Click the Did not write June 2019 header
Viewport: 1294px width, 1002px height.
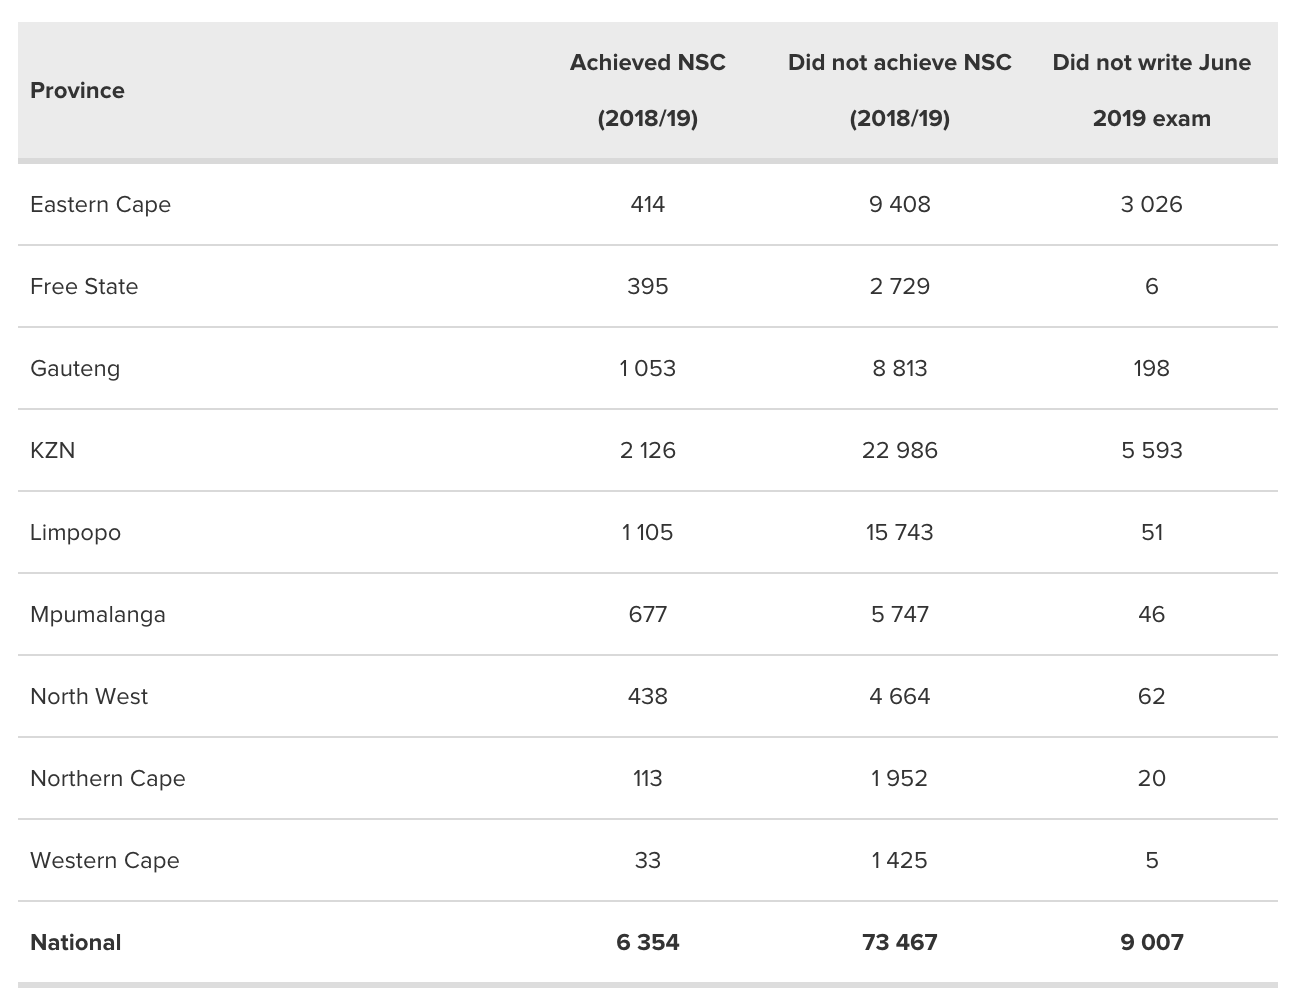(1151, 90)
